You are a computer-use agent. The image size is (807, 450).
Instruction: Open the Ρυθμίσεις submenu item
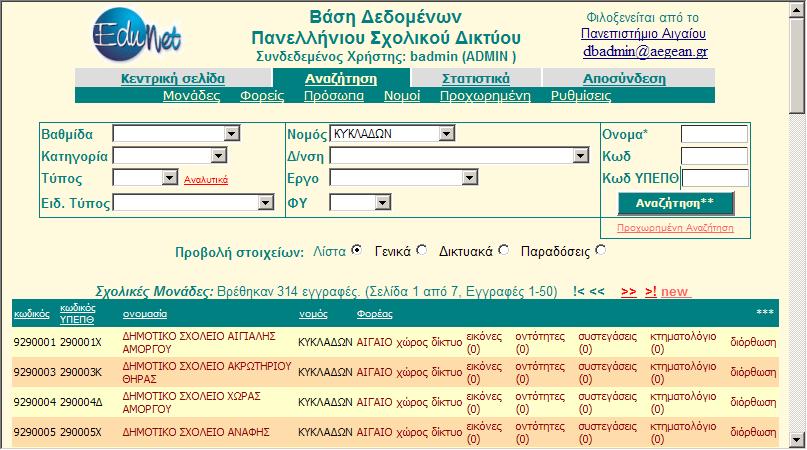click(581, 96)
